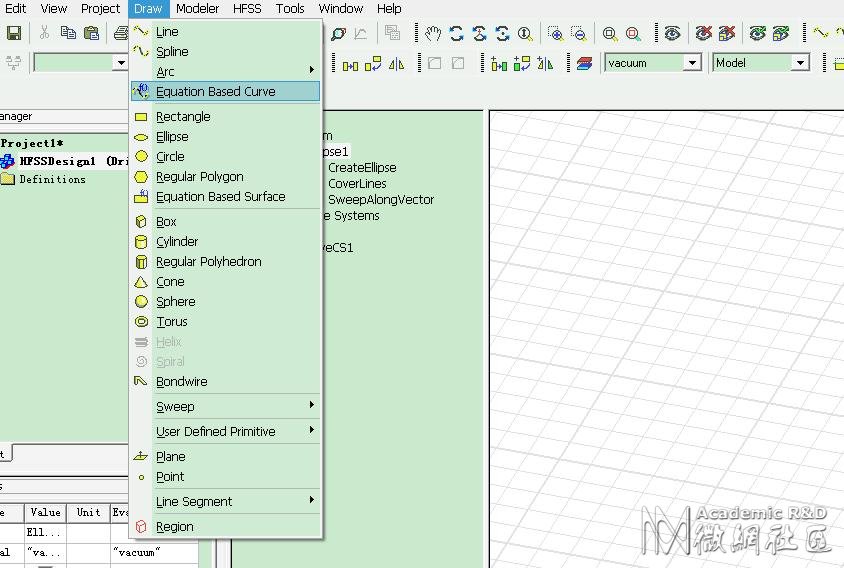Open the HFSS menu
This screenshot has height=568, width=844.
(247, 9)
